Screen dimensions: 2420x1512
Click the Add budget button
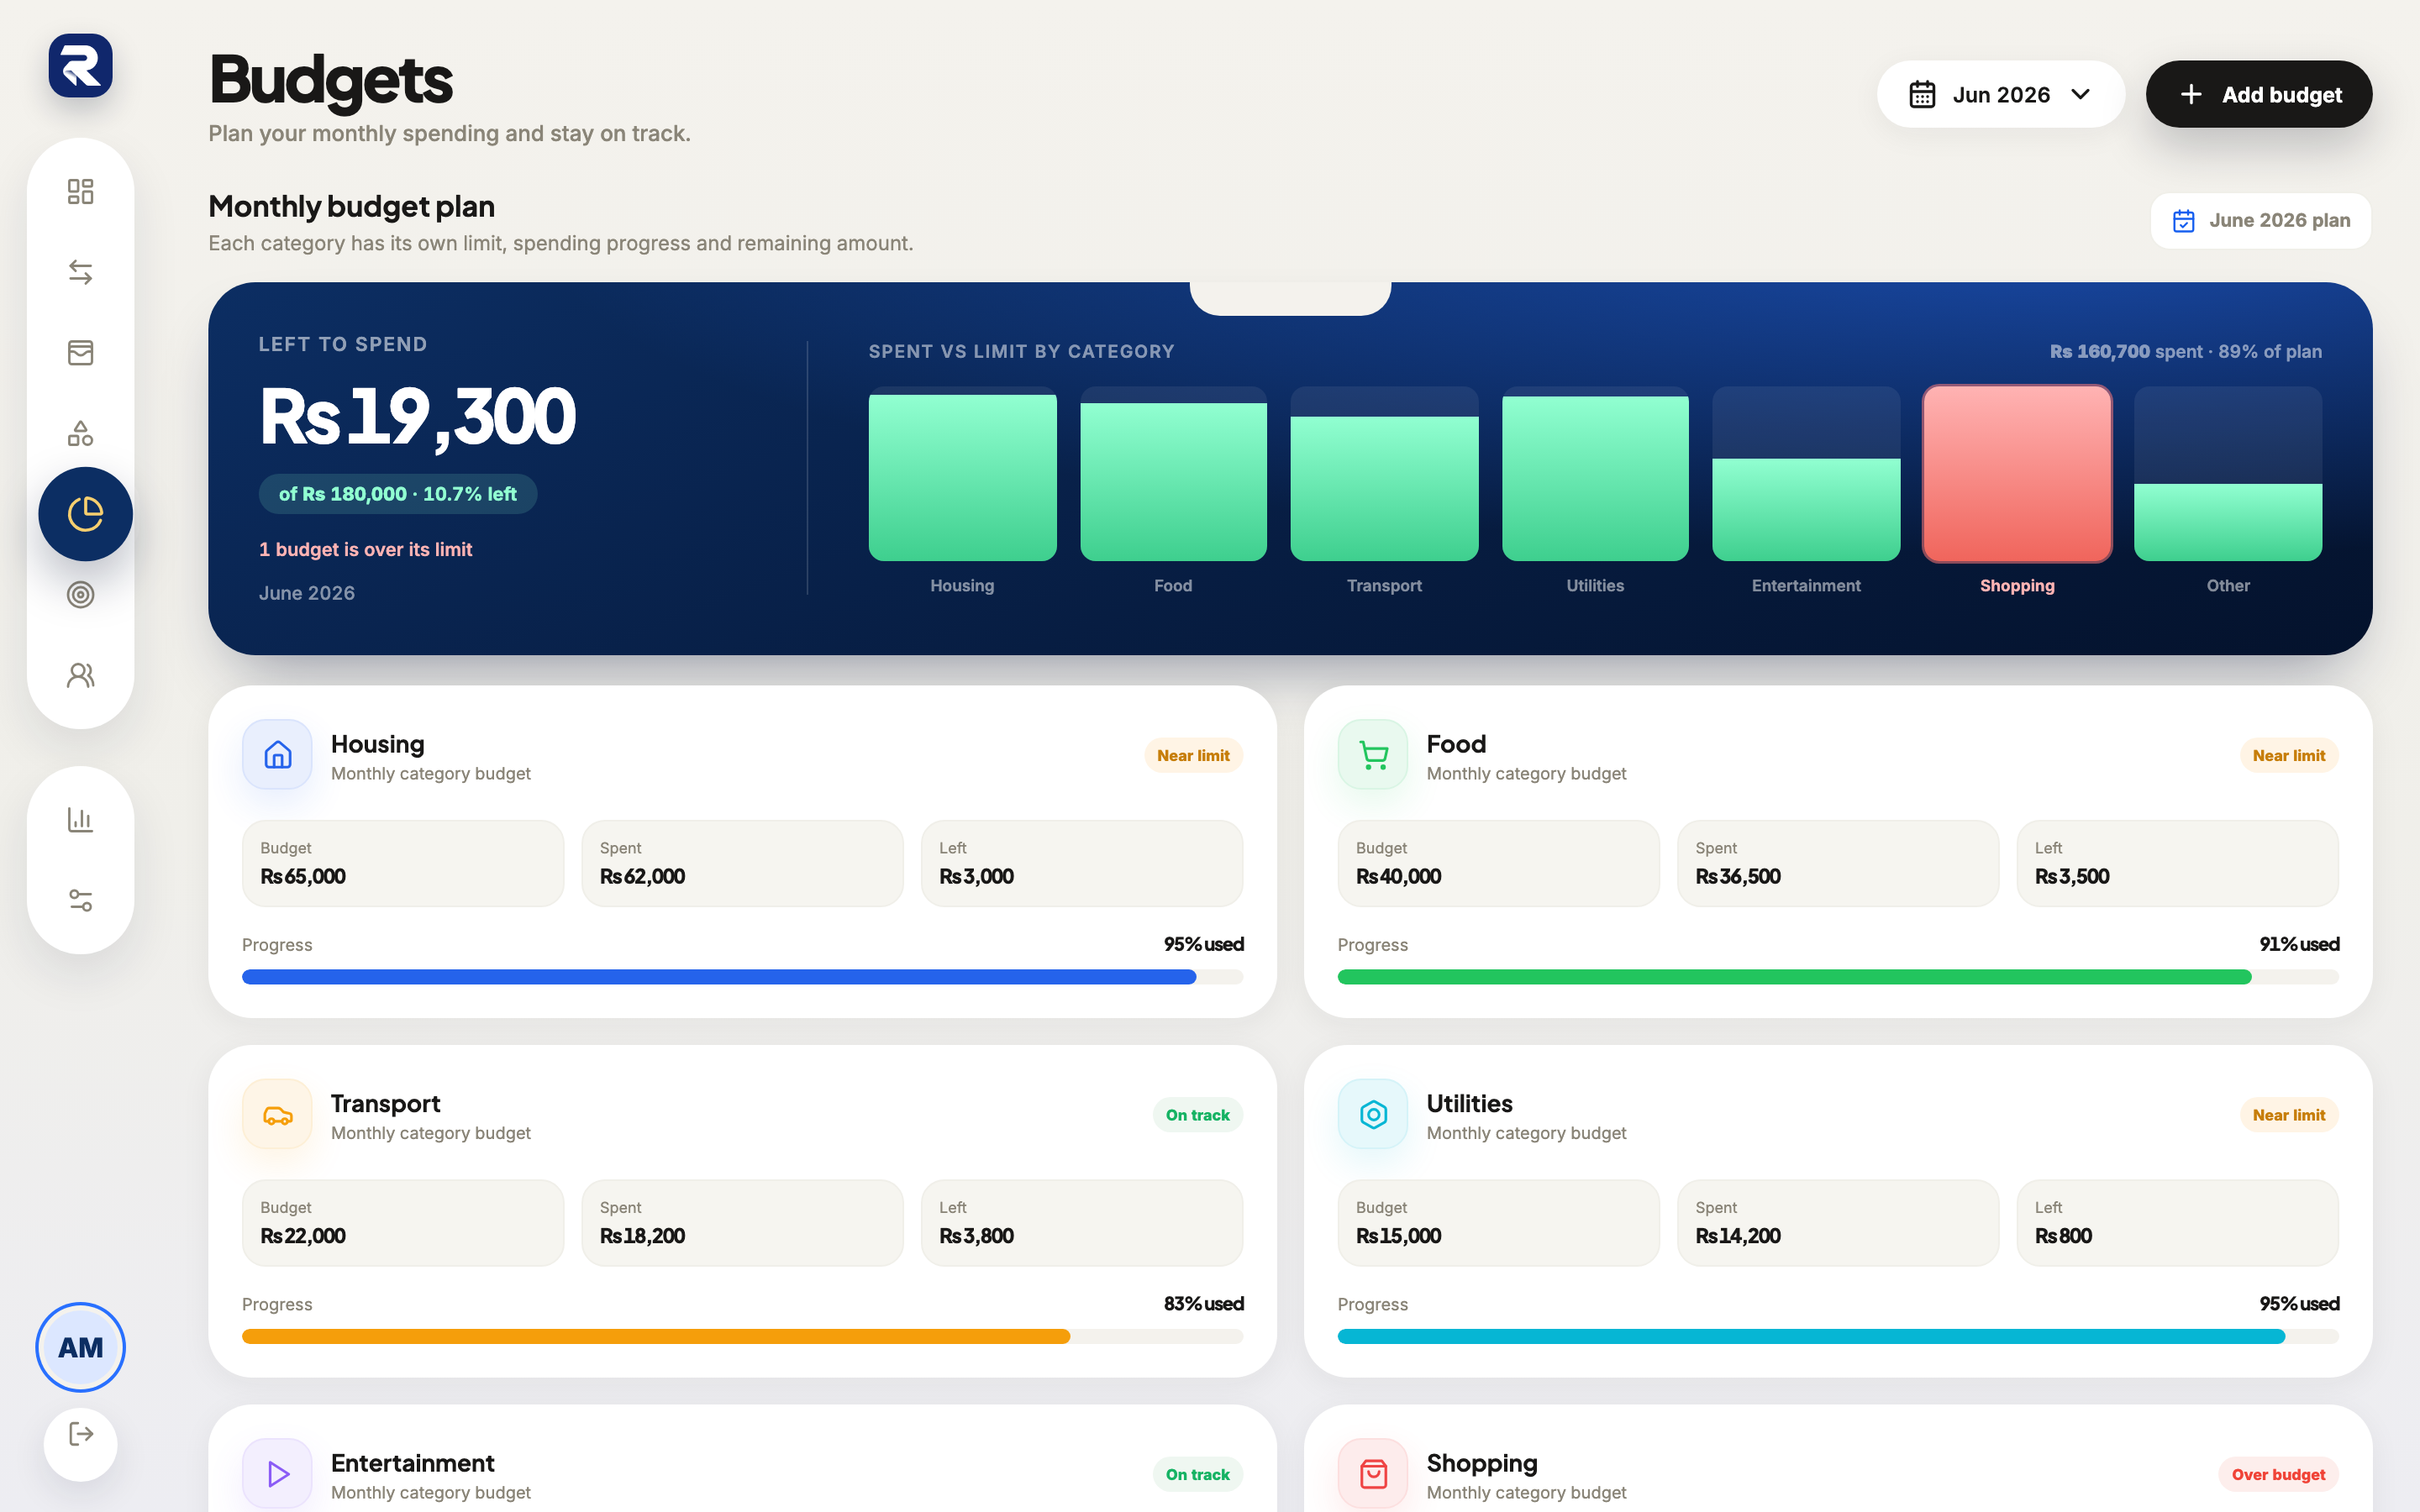[2258, 94]
